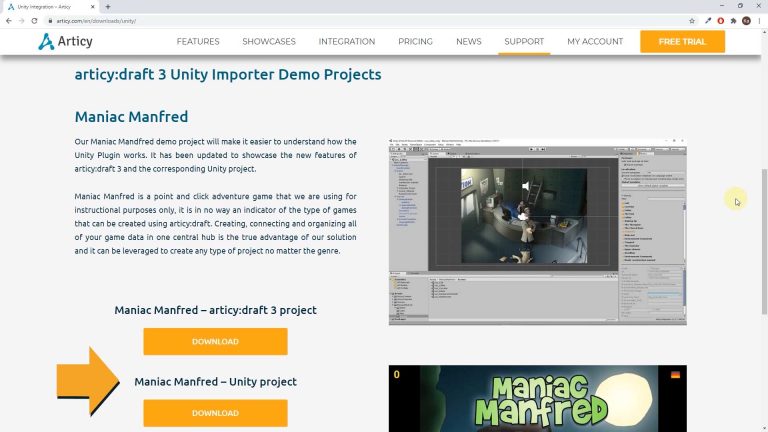
Task: Click the Unity Importer Demo Projects heading
Action: pyautogui.click(x=228, y=74)
